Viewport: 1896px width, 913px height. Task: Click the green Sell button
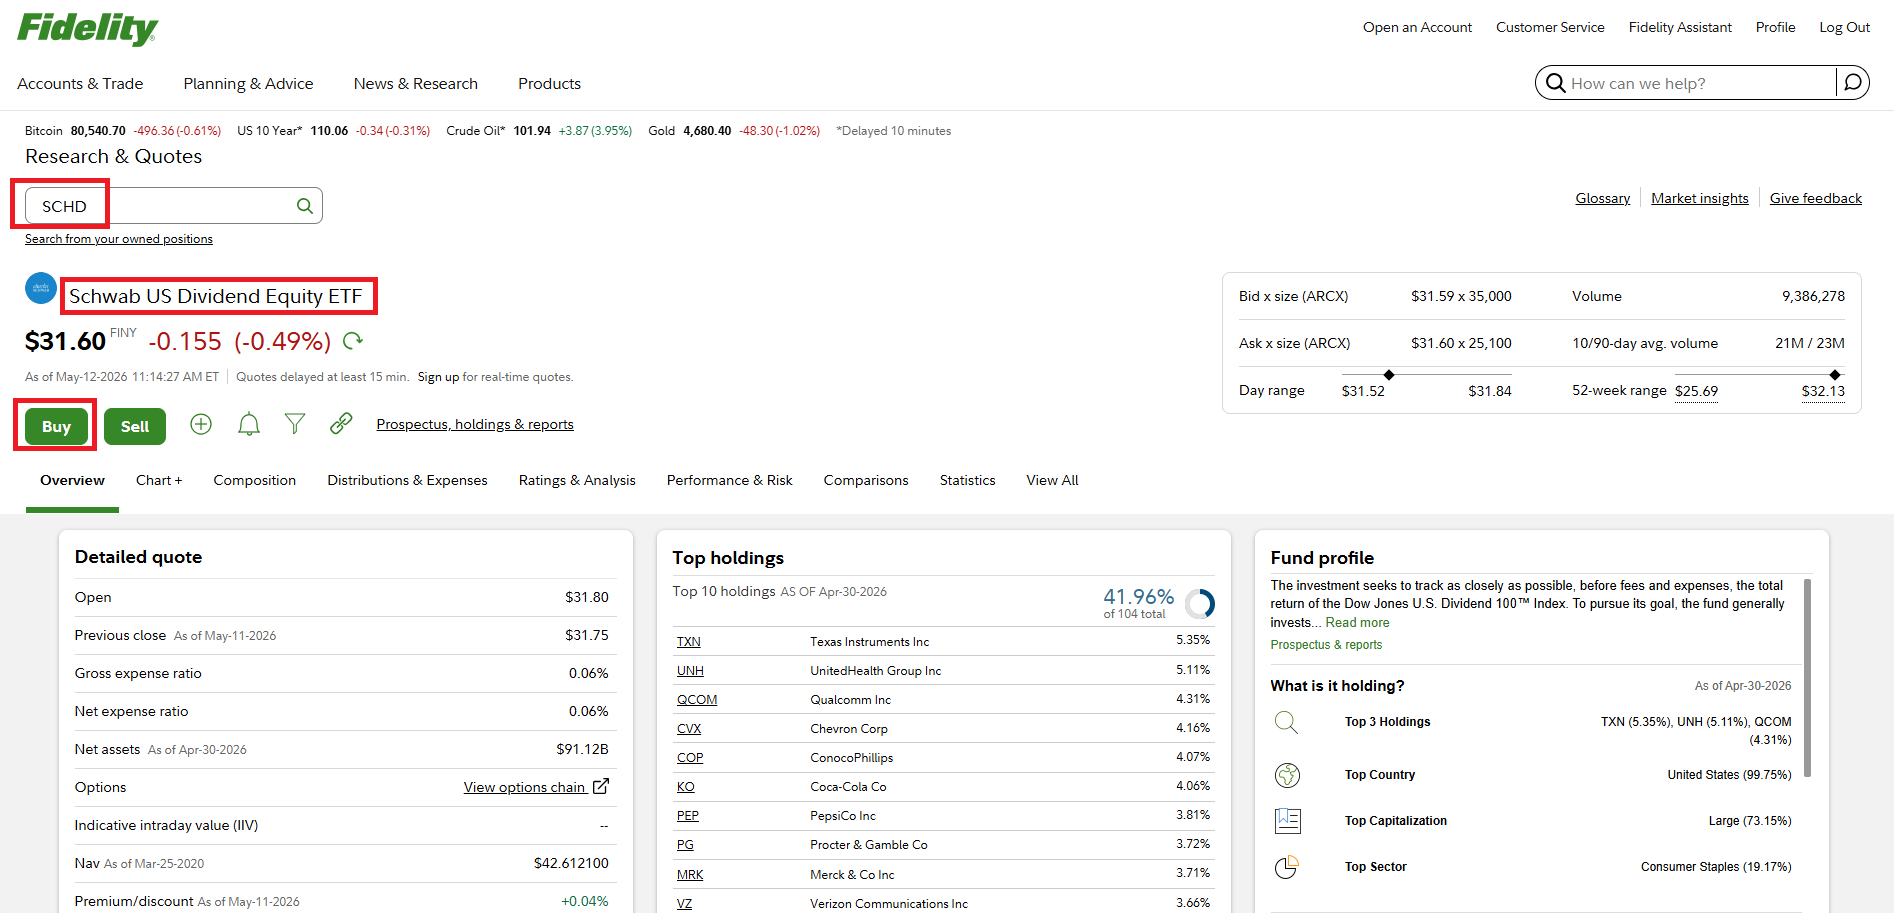click(x=135, y=426)
